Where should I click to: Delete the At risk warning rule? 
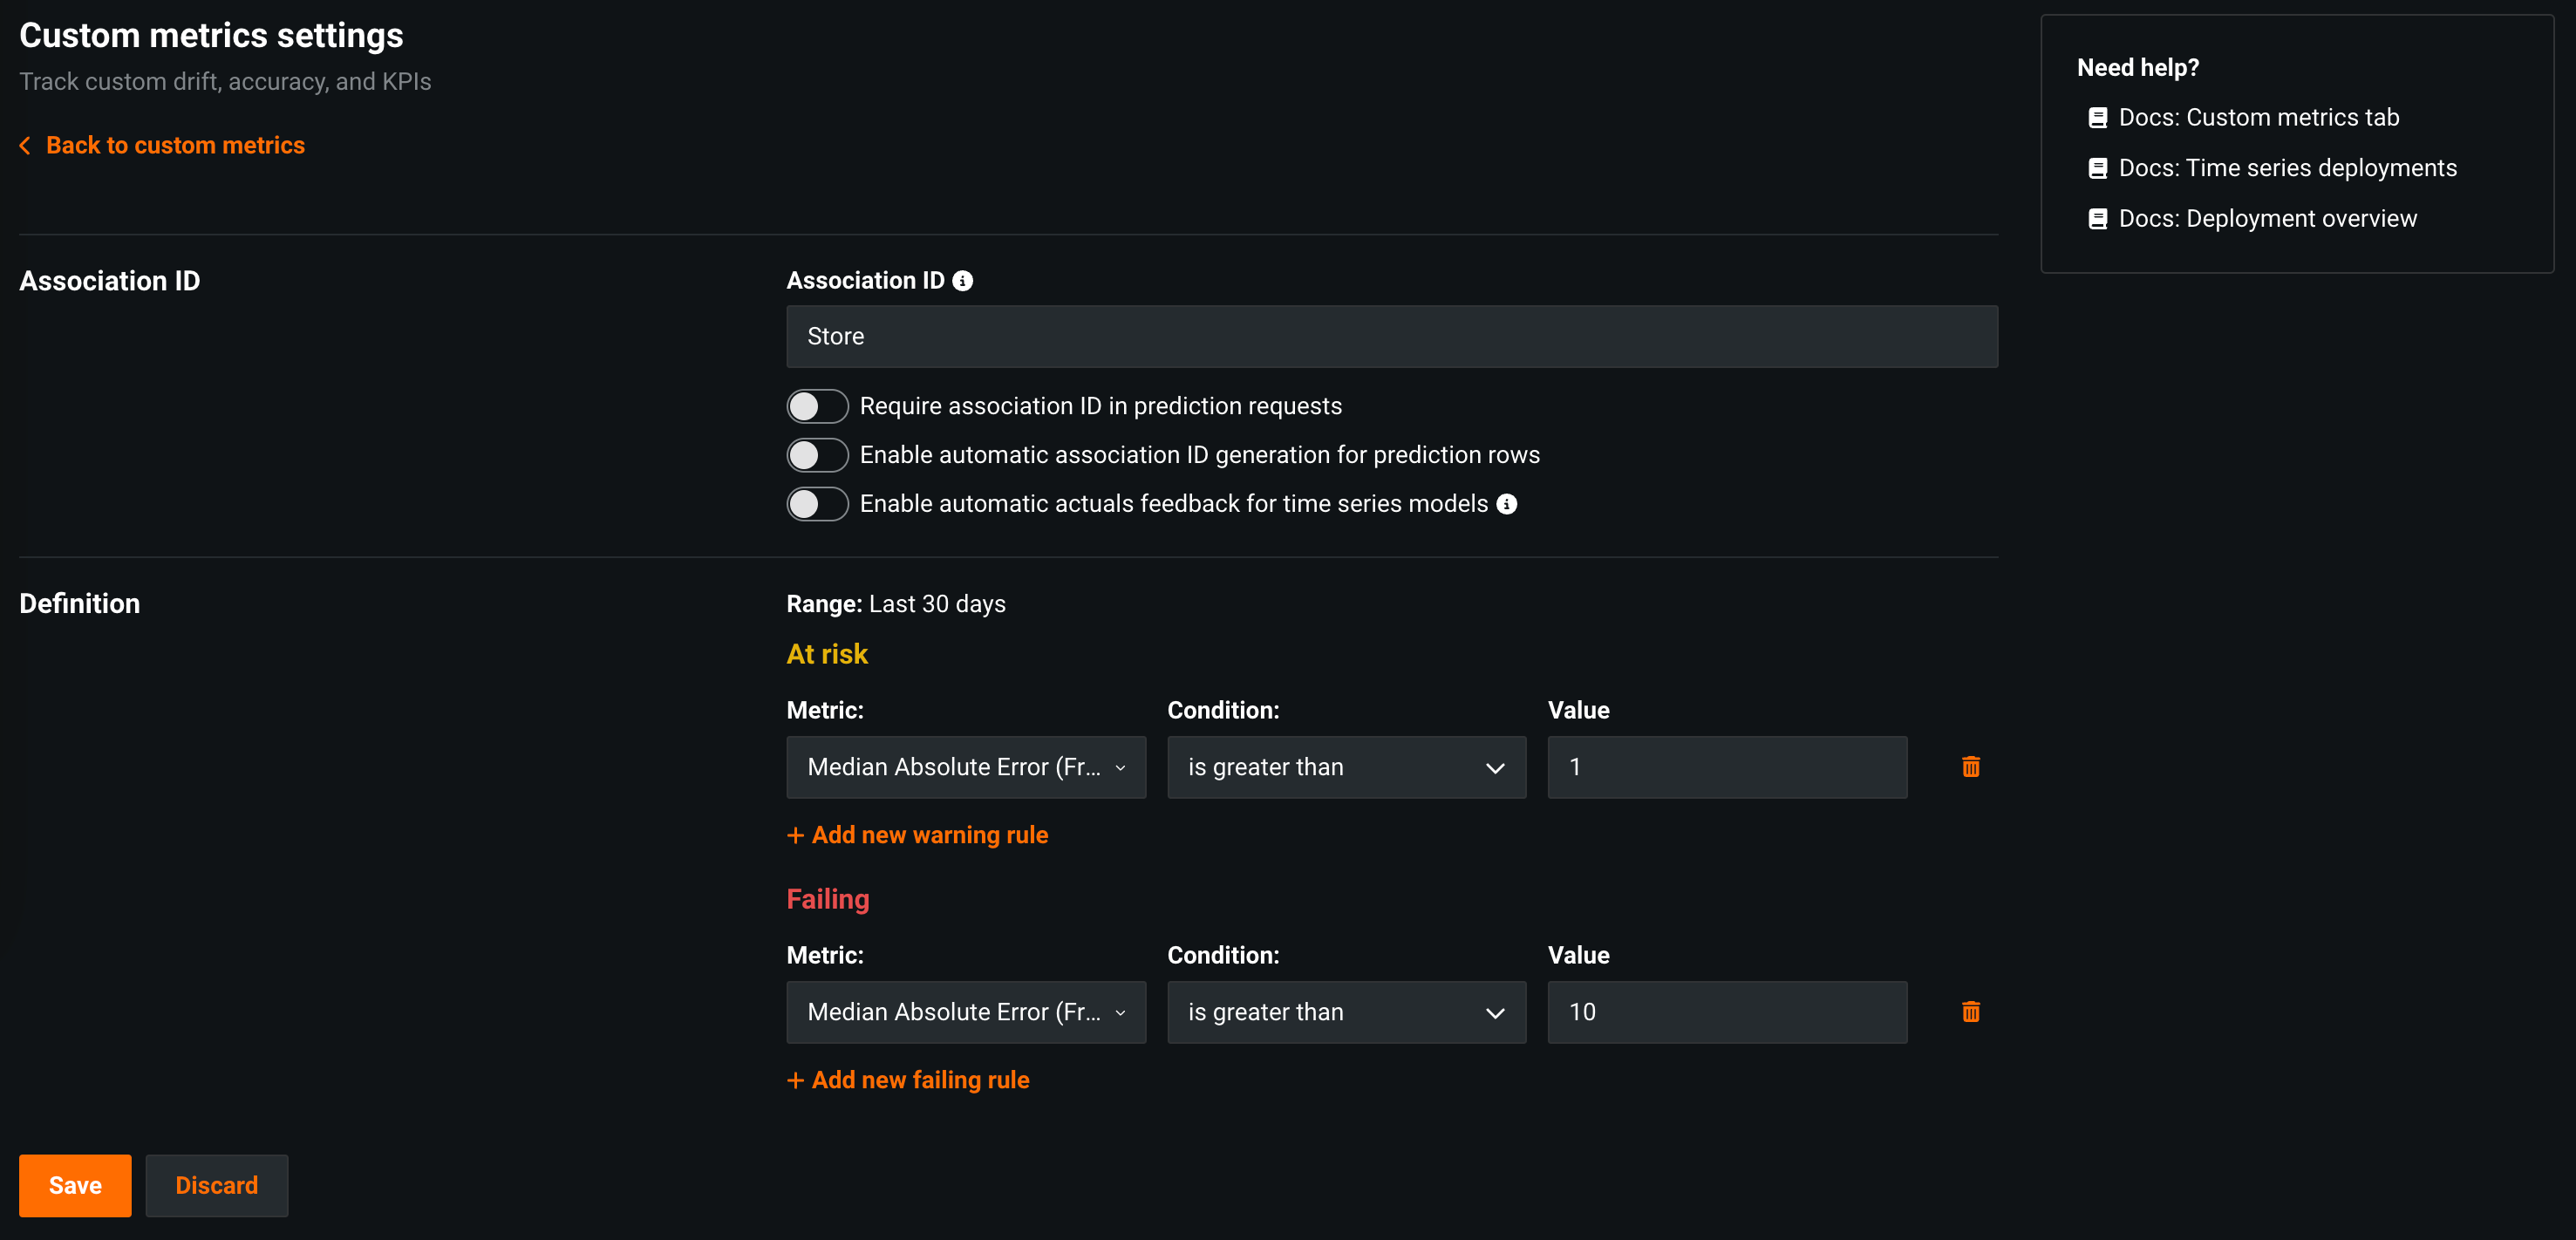pyautogui.click(x=1970, y=767)
